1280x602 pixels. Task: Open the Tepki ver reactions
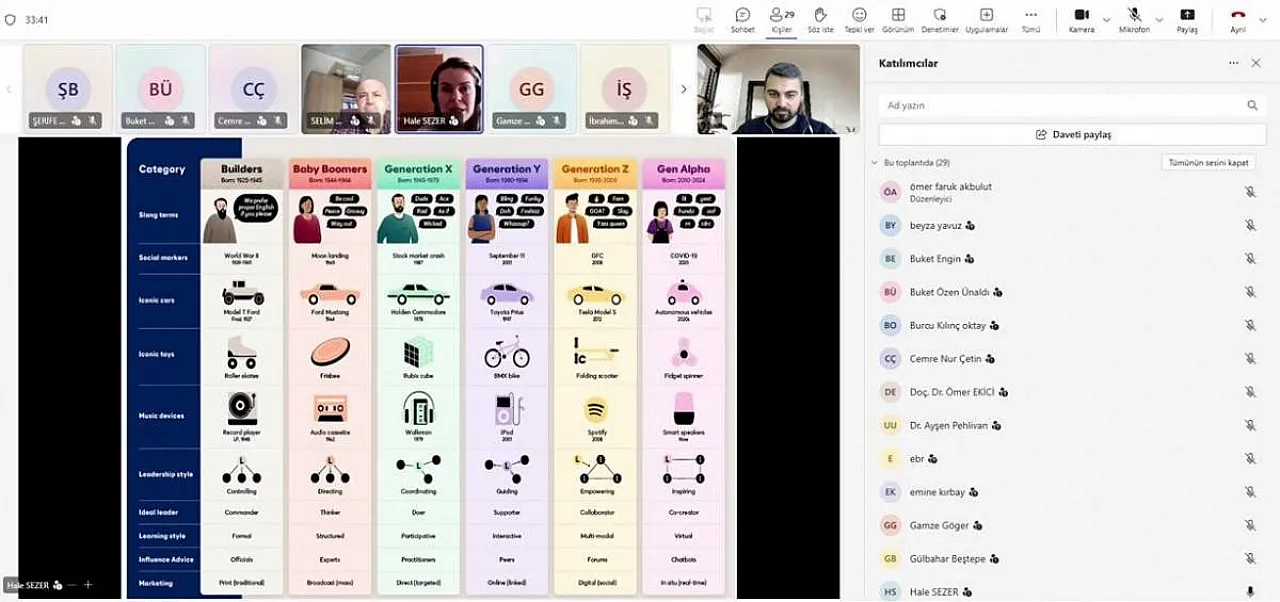(x=859, y=18)
